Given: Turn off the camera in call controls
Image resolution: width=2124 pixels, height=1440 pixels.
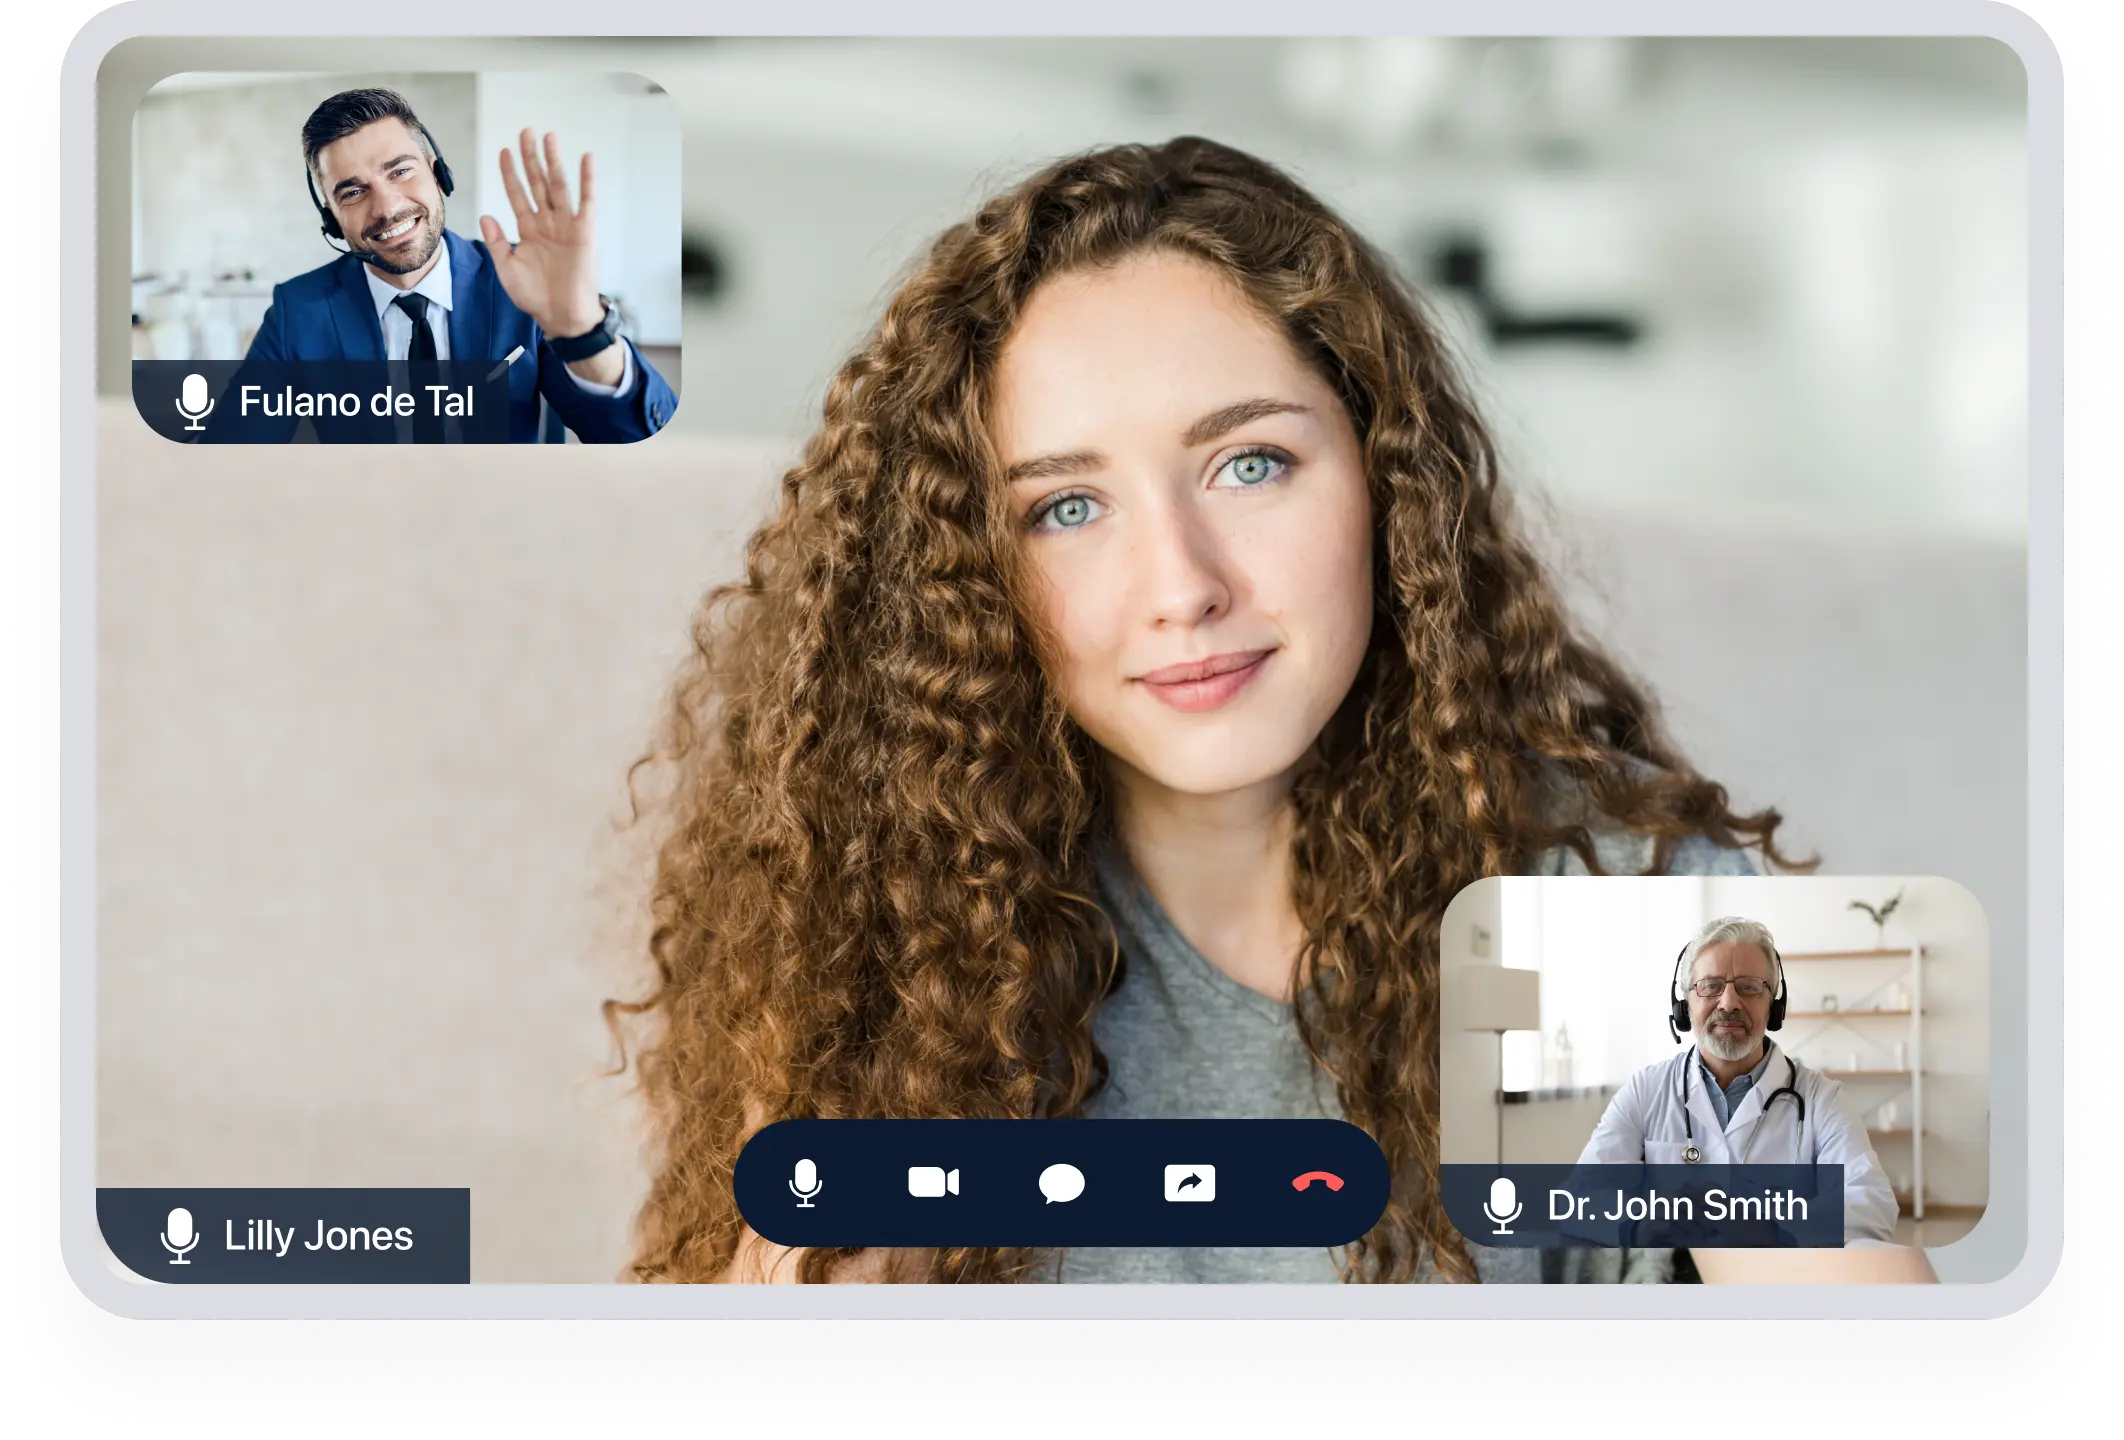Looking at the screenshot, I should pos(933,1183).
